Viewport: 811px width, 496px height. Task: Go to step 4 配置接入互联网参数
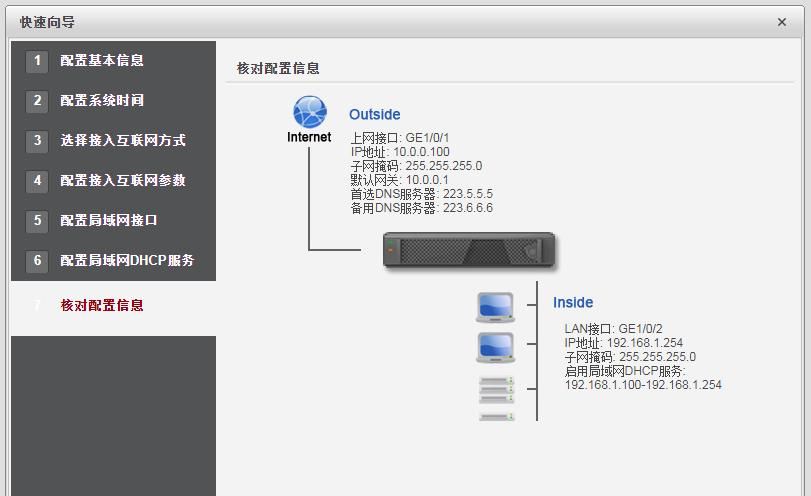pyautogui.click(x=113, y=181)
